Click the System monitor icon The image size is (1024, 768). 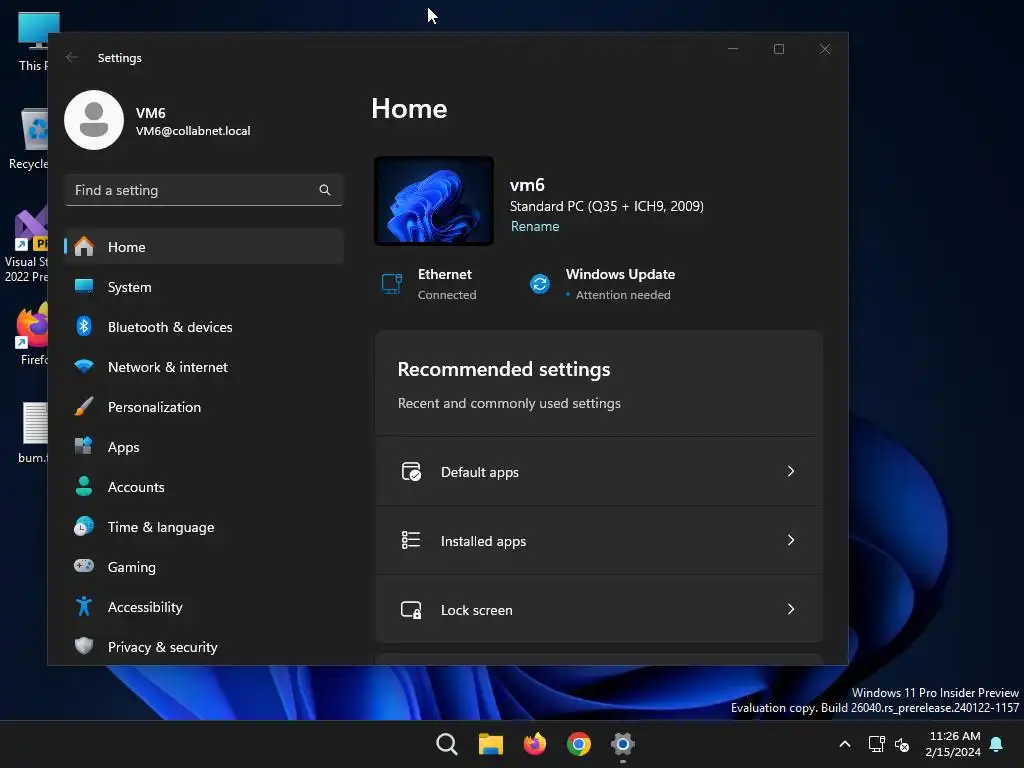click(x=84, y=286)
